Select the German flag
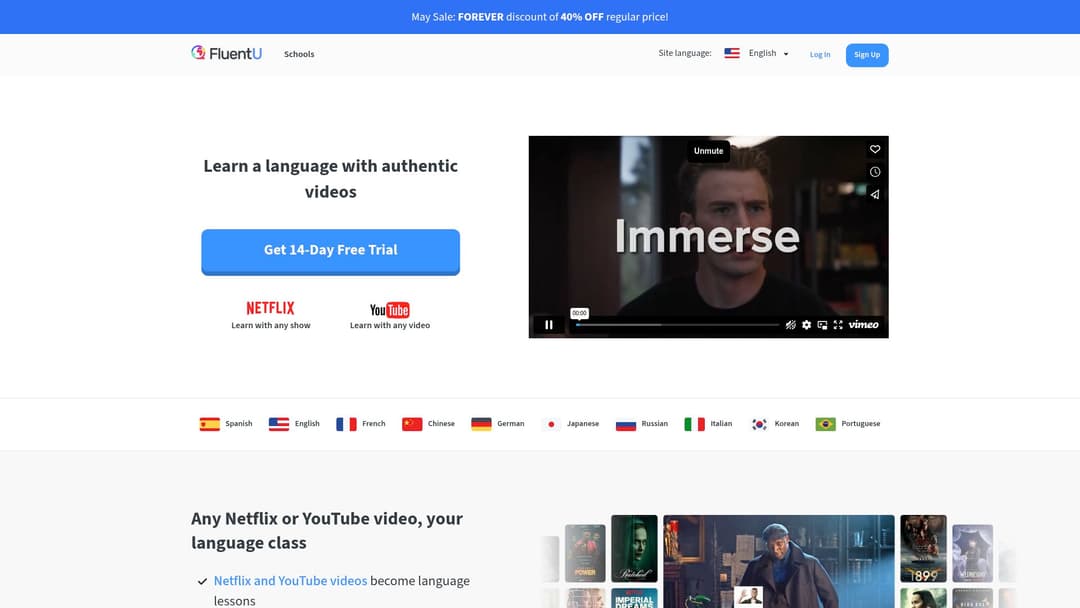This screenshot has height=608, width=1080. [481, 424]
